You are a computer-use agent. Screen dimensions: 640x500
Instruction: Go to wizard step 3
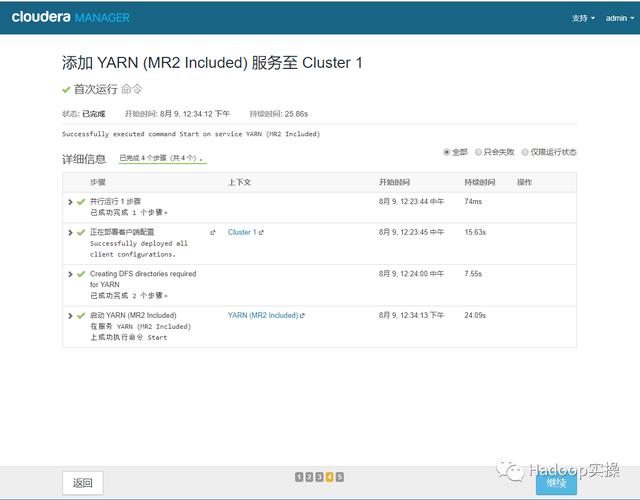319,477
